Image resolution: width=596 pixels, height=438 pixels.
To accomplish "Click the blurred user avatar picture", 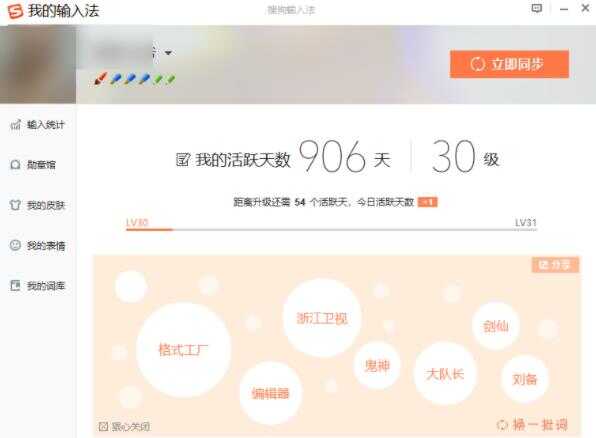I will (x=38, y=64).
